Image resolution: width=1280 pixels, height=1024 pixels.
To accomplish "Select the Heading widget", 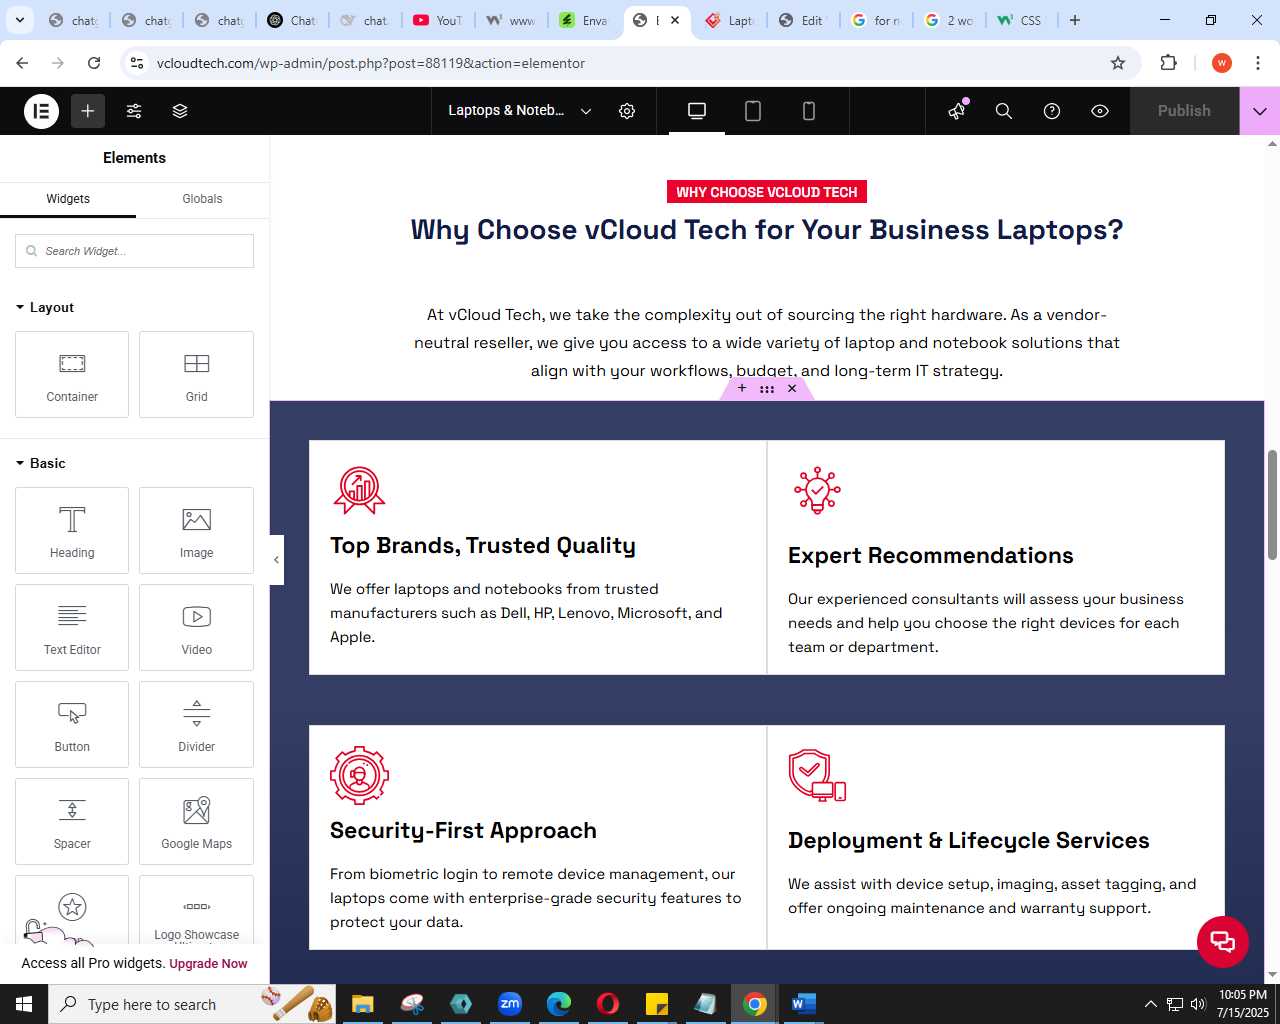I will click(72, 530).
